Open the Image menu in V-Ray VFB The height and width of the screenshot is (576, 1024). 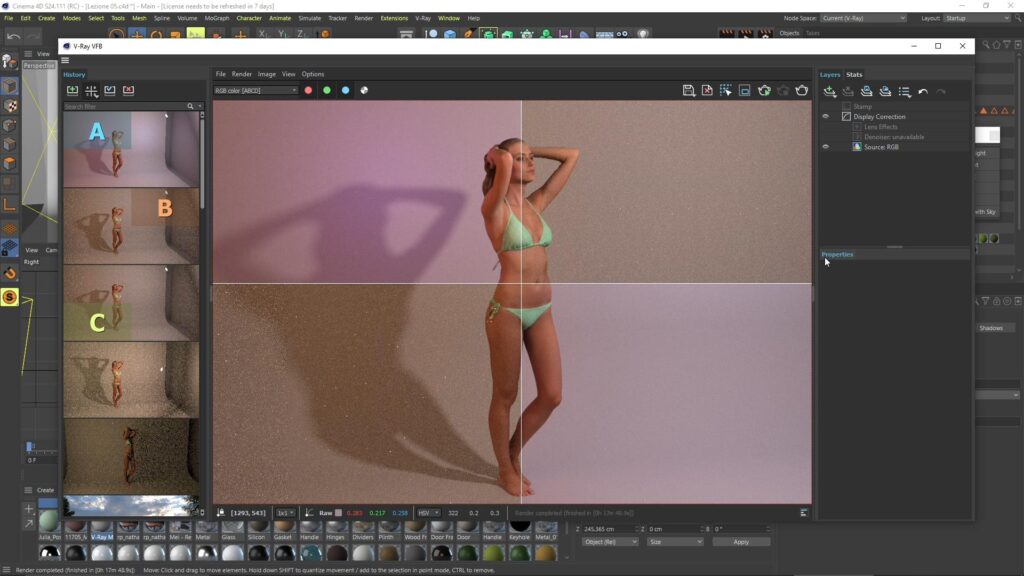(266, 74)
